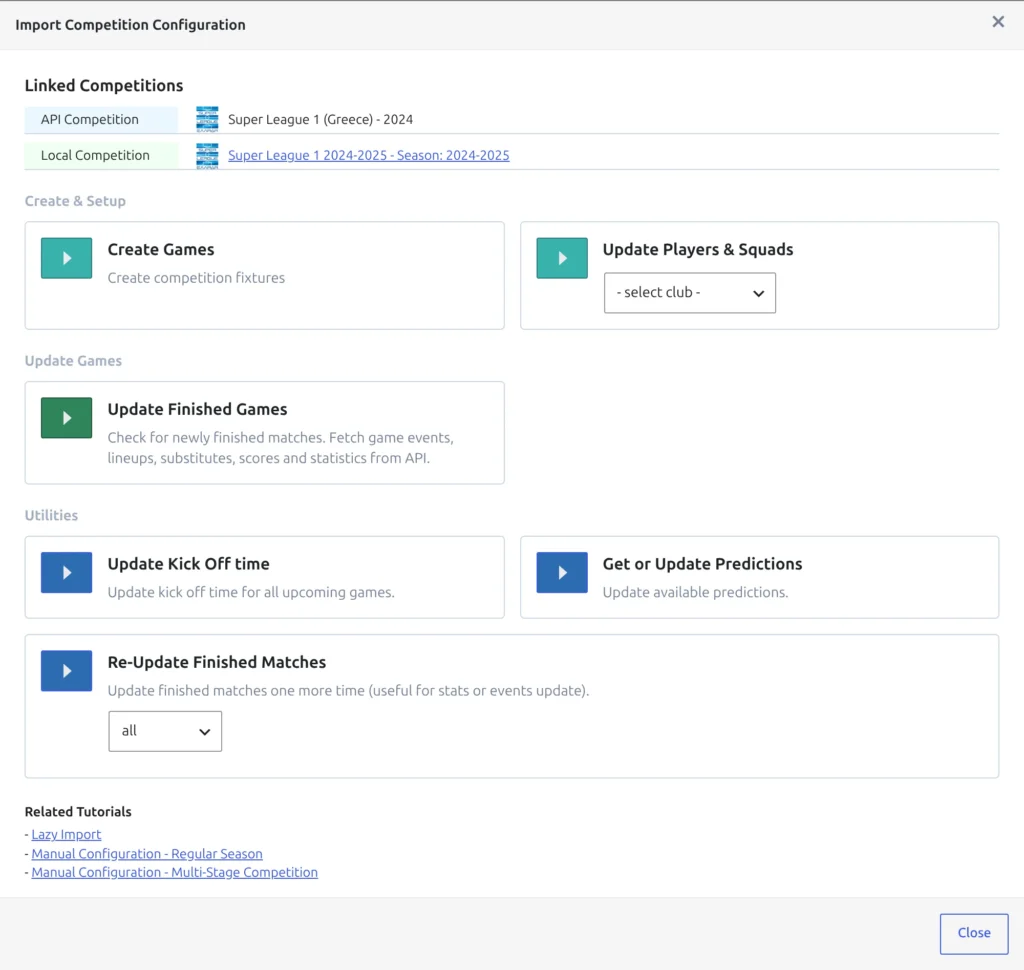The width and height of the screenshot is (1024, 970).
Task: Open Super League 1 2024-2025 season link
Action: tap(368, 155)
